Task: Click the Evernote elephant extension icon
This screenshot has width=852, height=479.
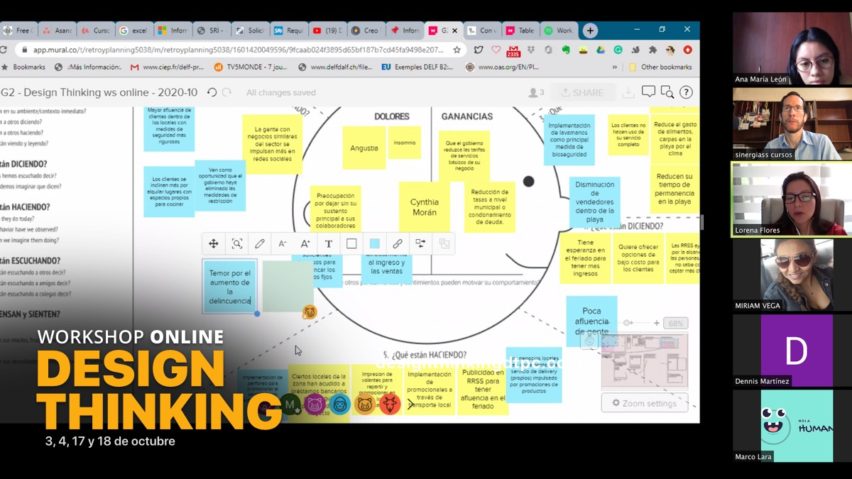Action: click(566, 50)
